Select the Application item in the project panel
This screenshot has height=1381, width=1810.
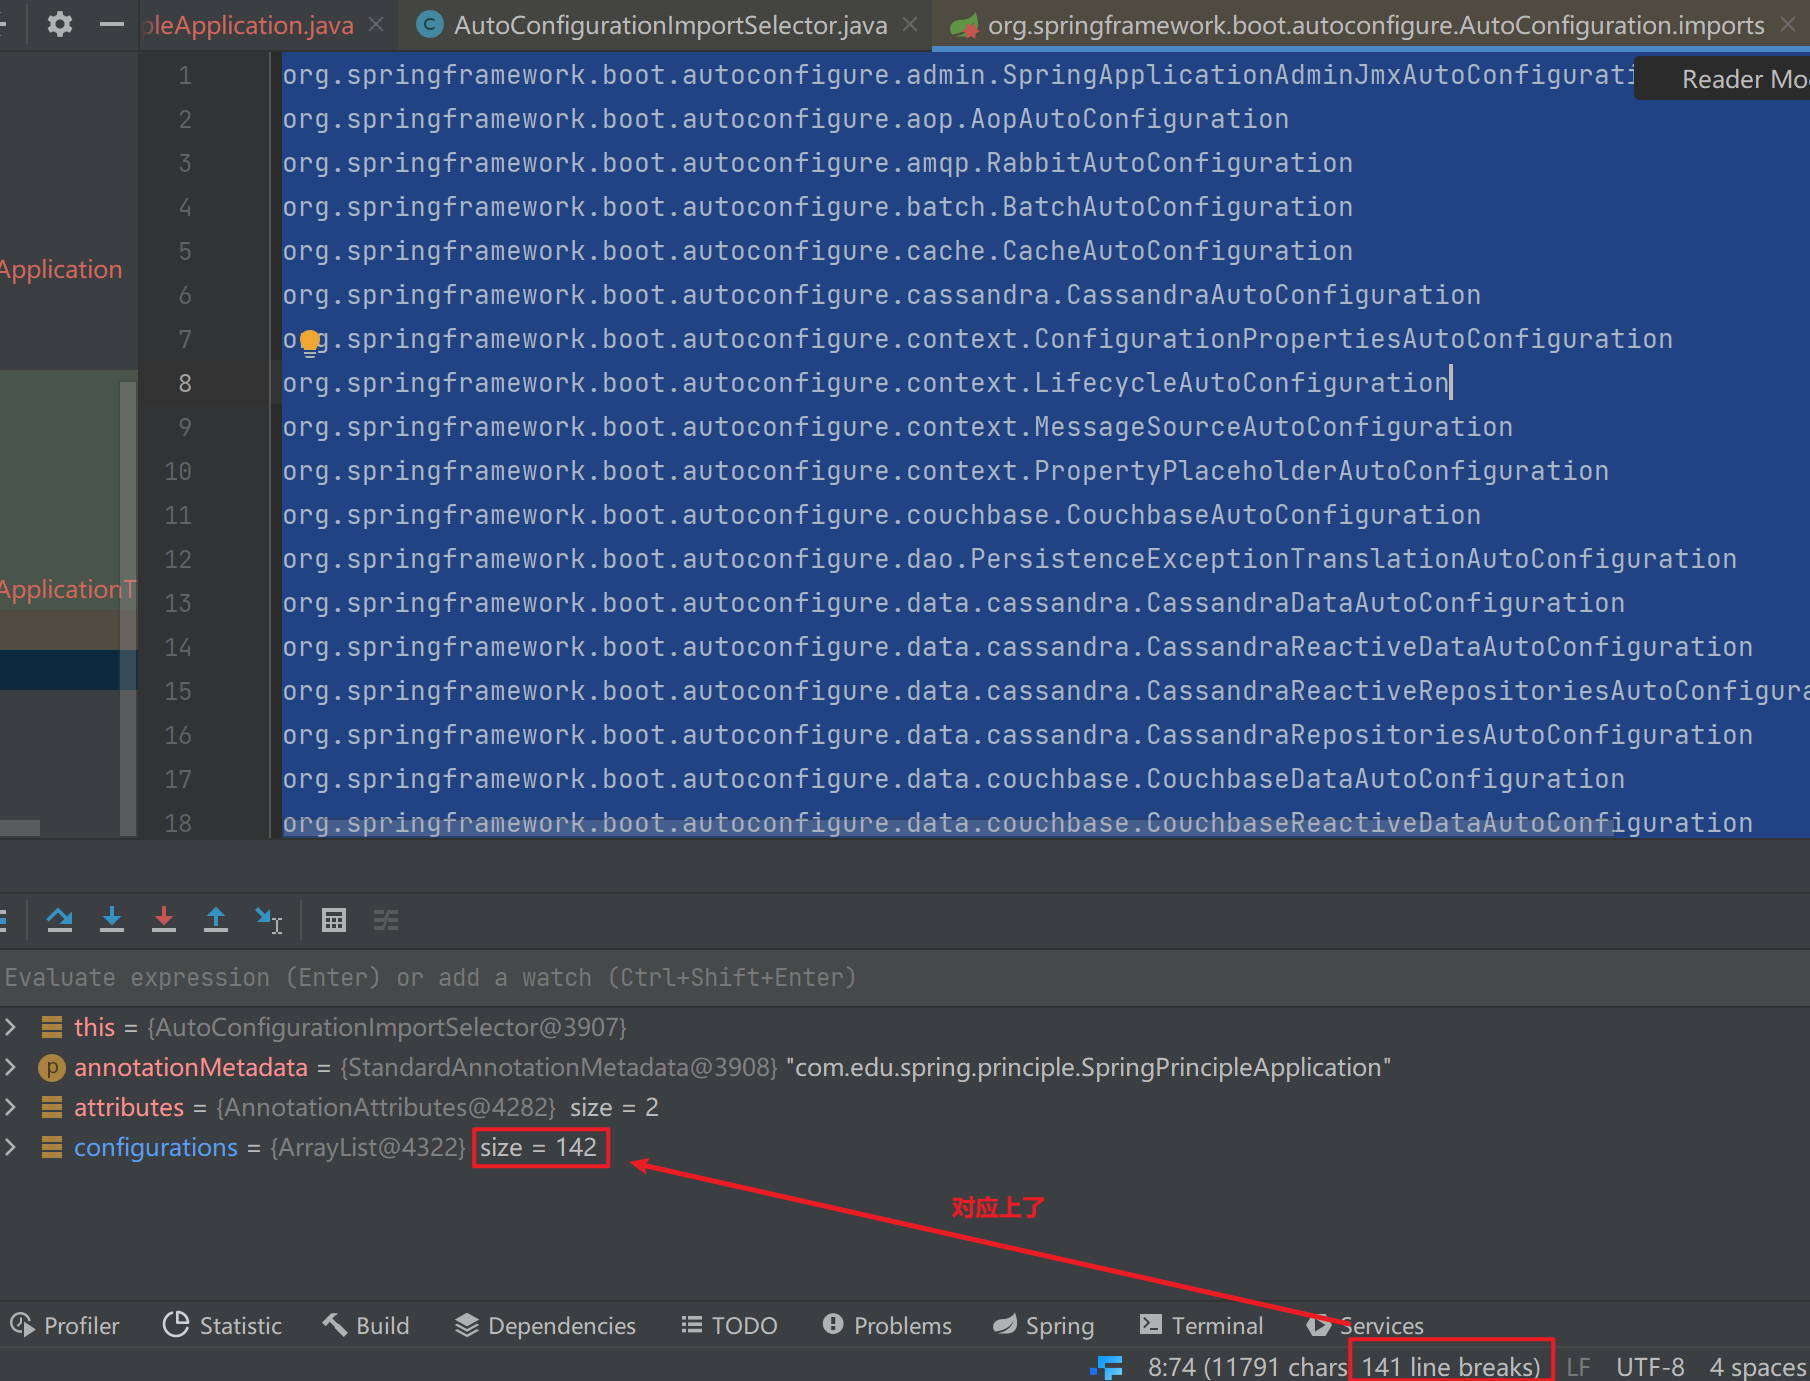click(x=61, y=269)
